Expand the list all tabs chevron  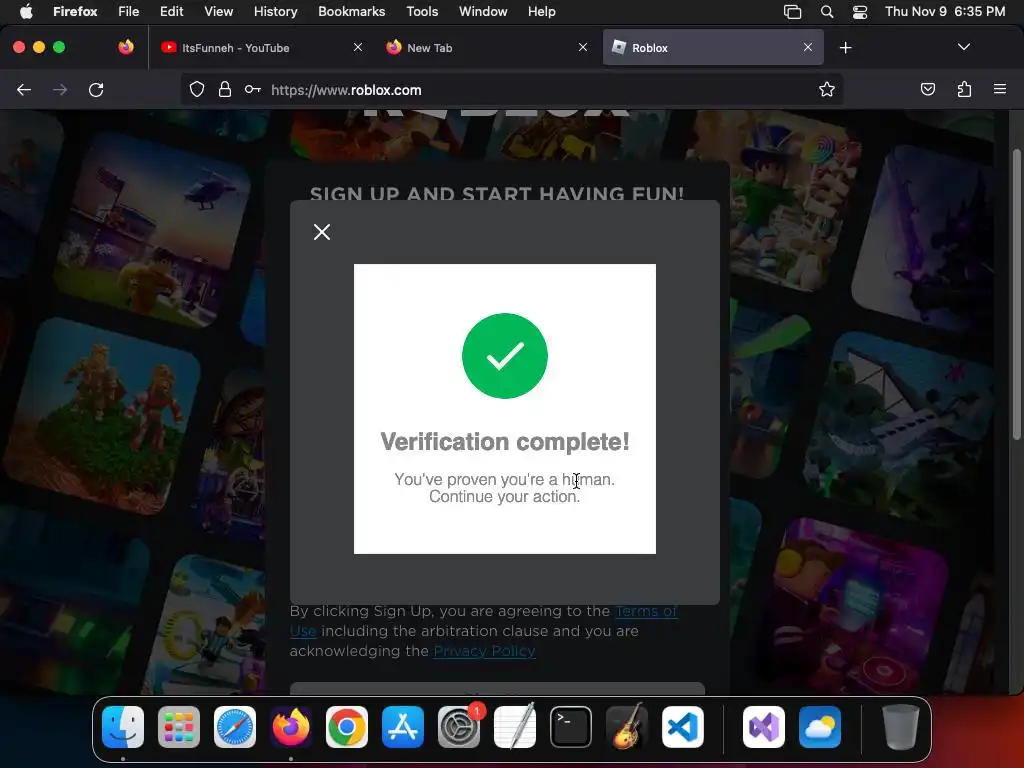coord(964,47)
